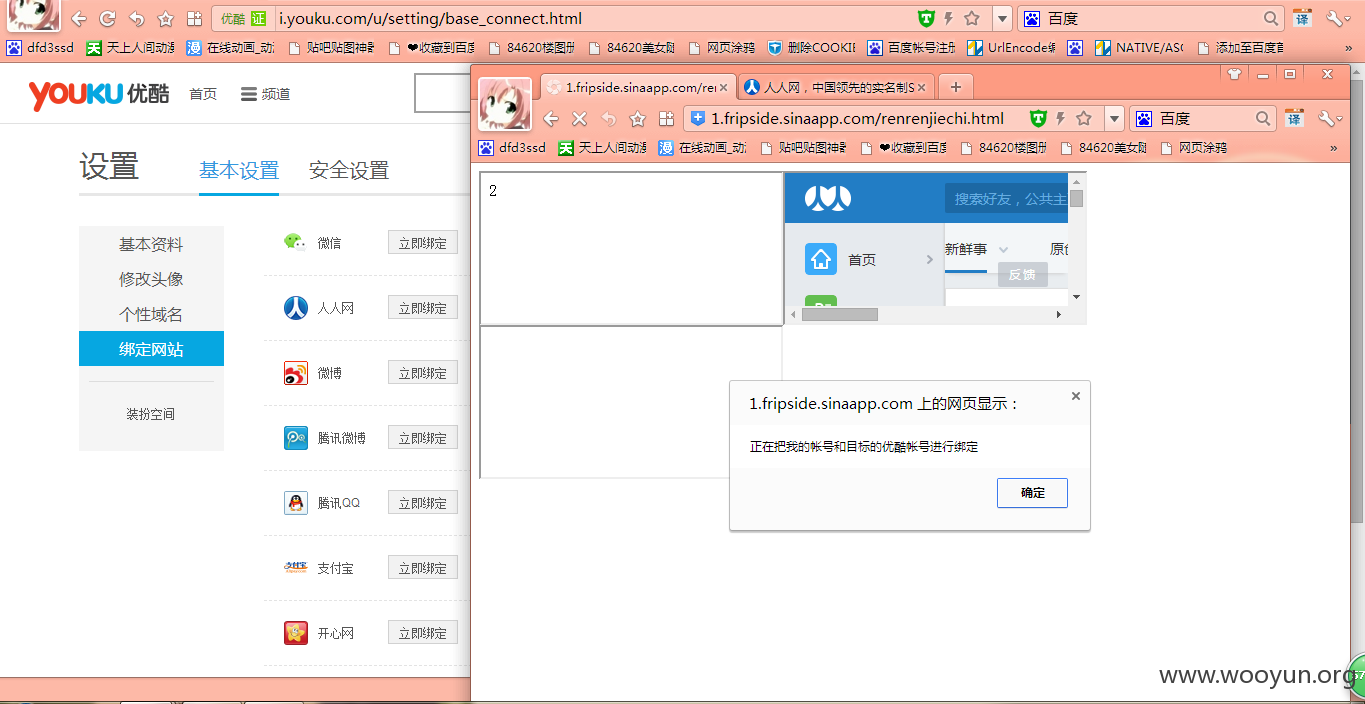Screen dimensions: 1365x704
Task: Click the green shield icon beside the Youku URL
Action: [x=926, y=18]
